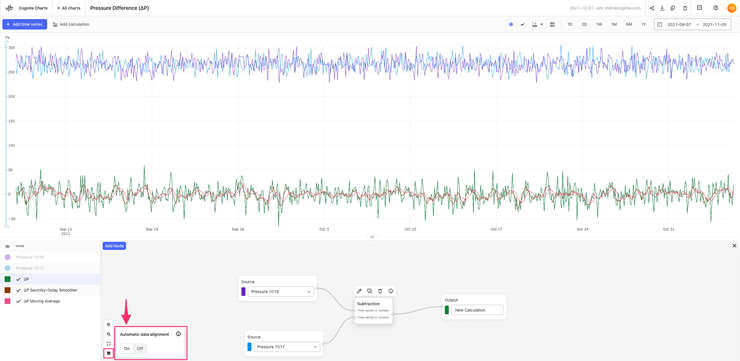Click the zoom out magnifier on node canvas
Screen dimensions: 740x361
(109, 334)
